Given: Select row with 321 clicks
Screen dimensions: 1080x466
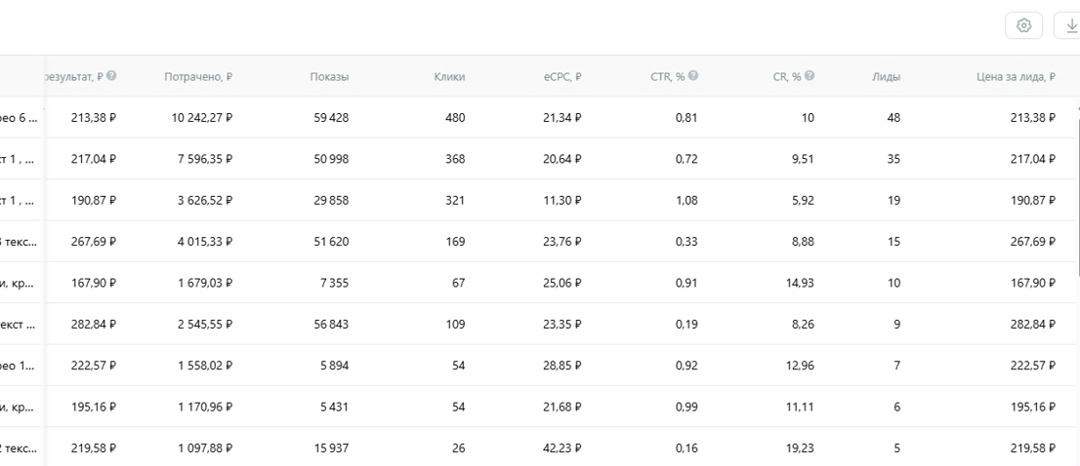Looking at the screenshot, I should coord(455,200).
